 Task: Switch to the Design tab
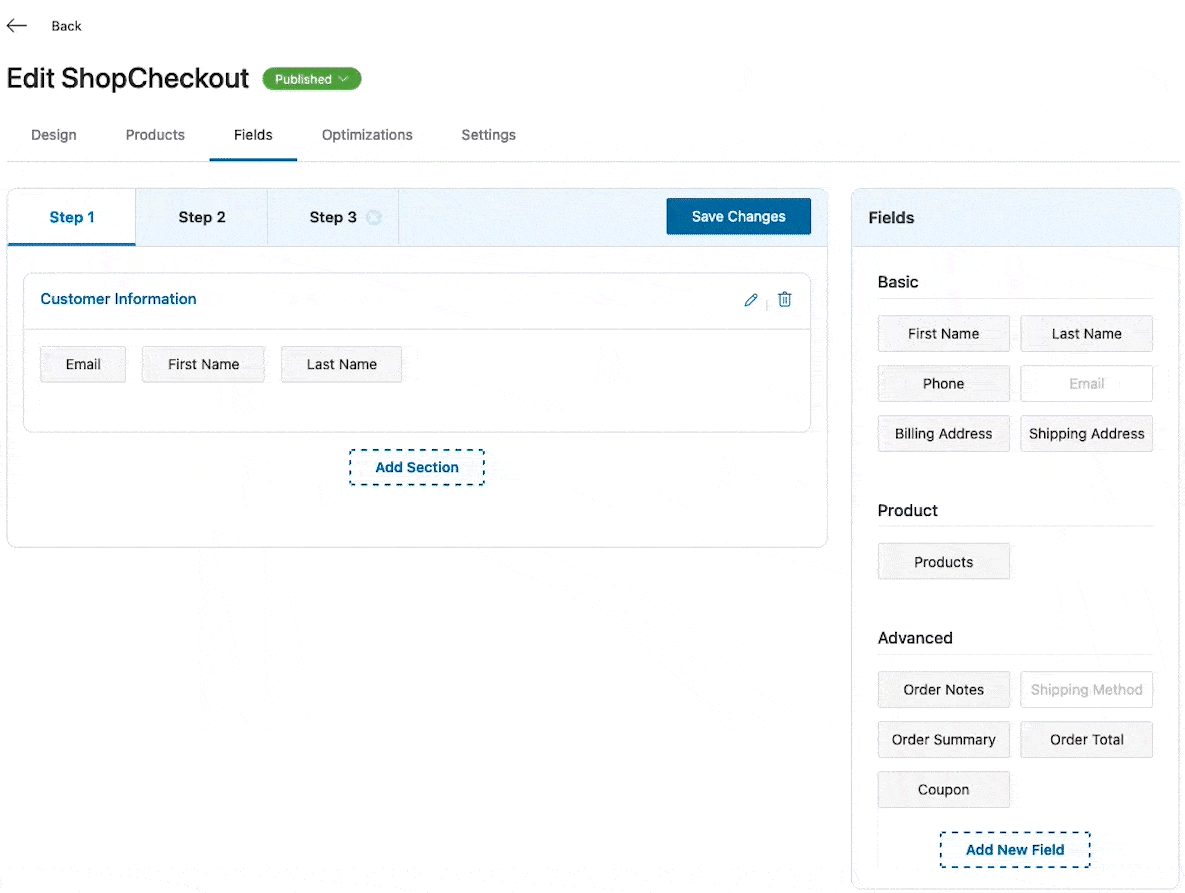(54, 134)
